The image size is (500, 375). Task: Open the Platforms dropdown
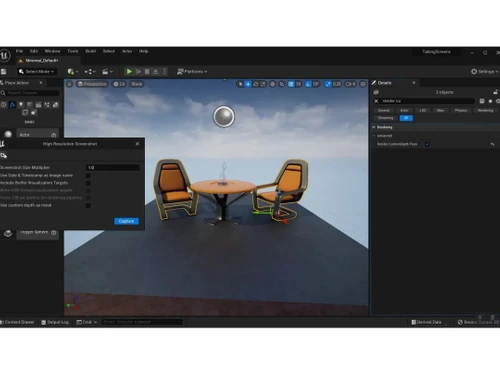coord(192,72)
